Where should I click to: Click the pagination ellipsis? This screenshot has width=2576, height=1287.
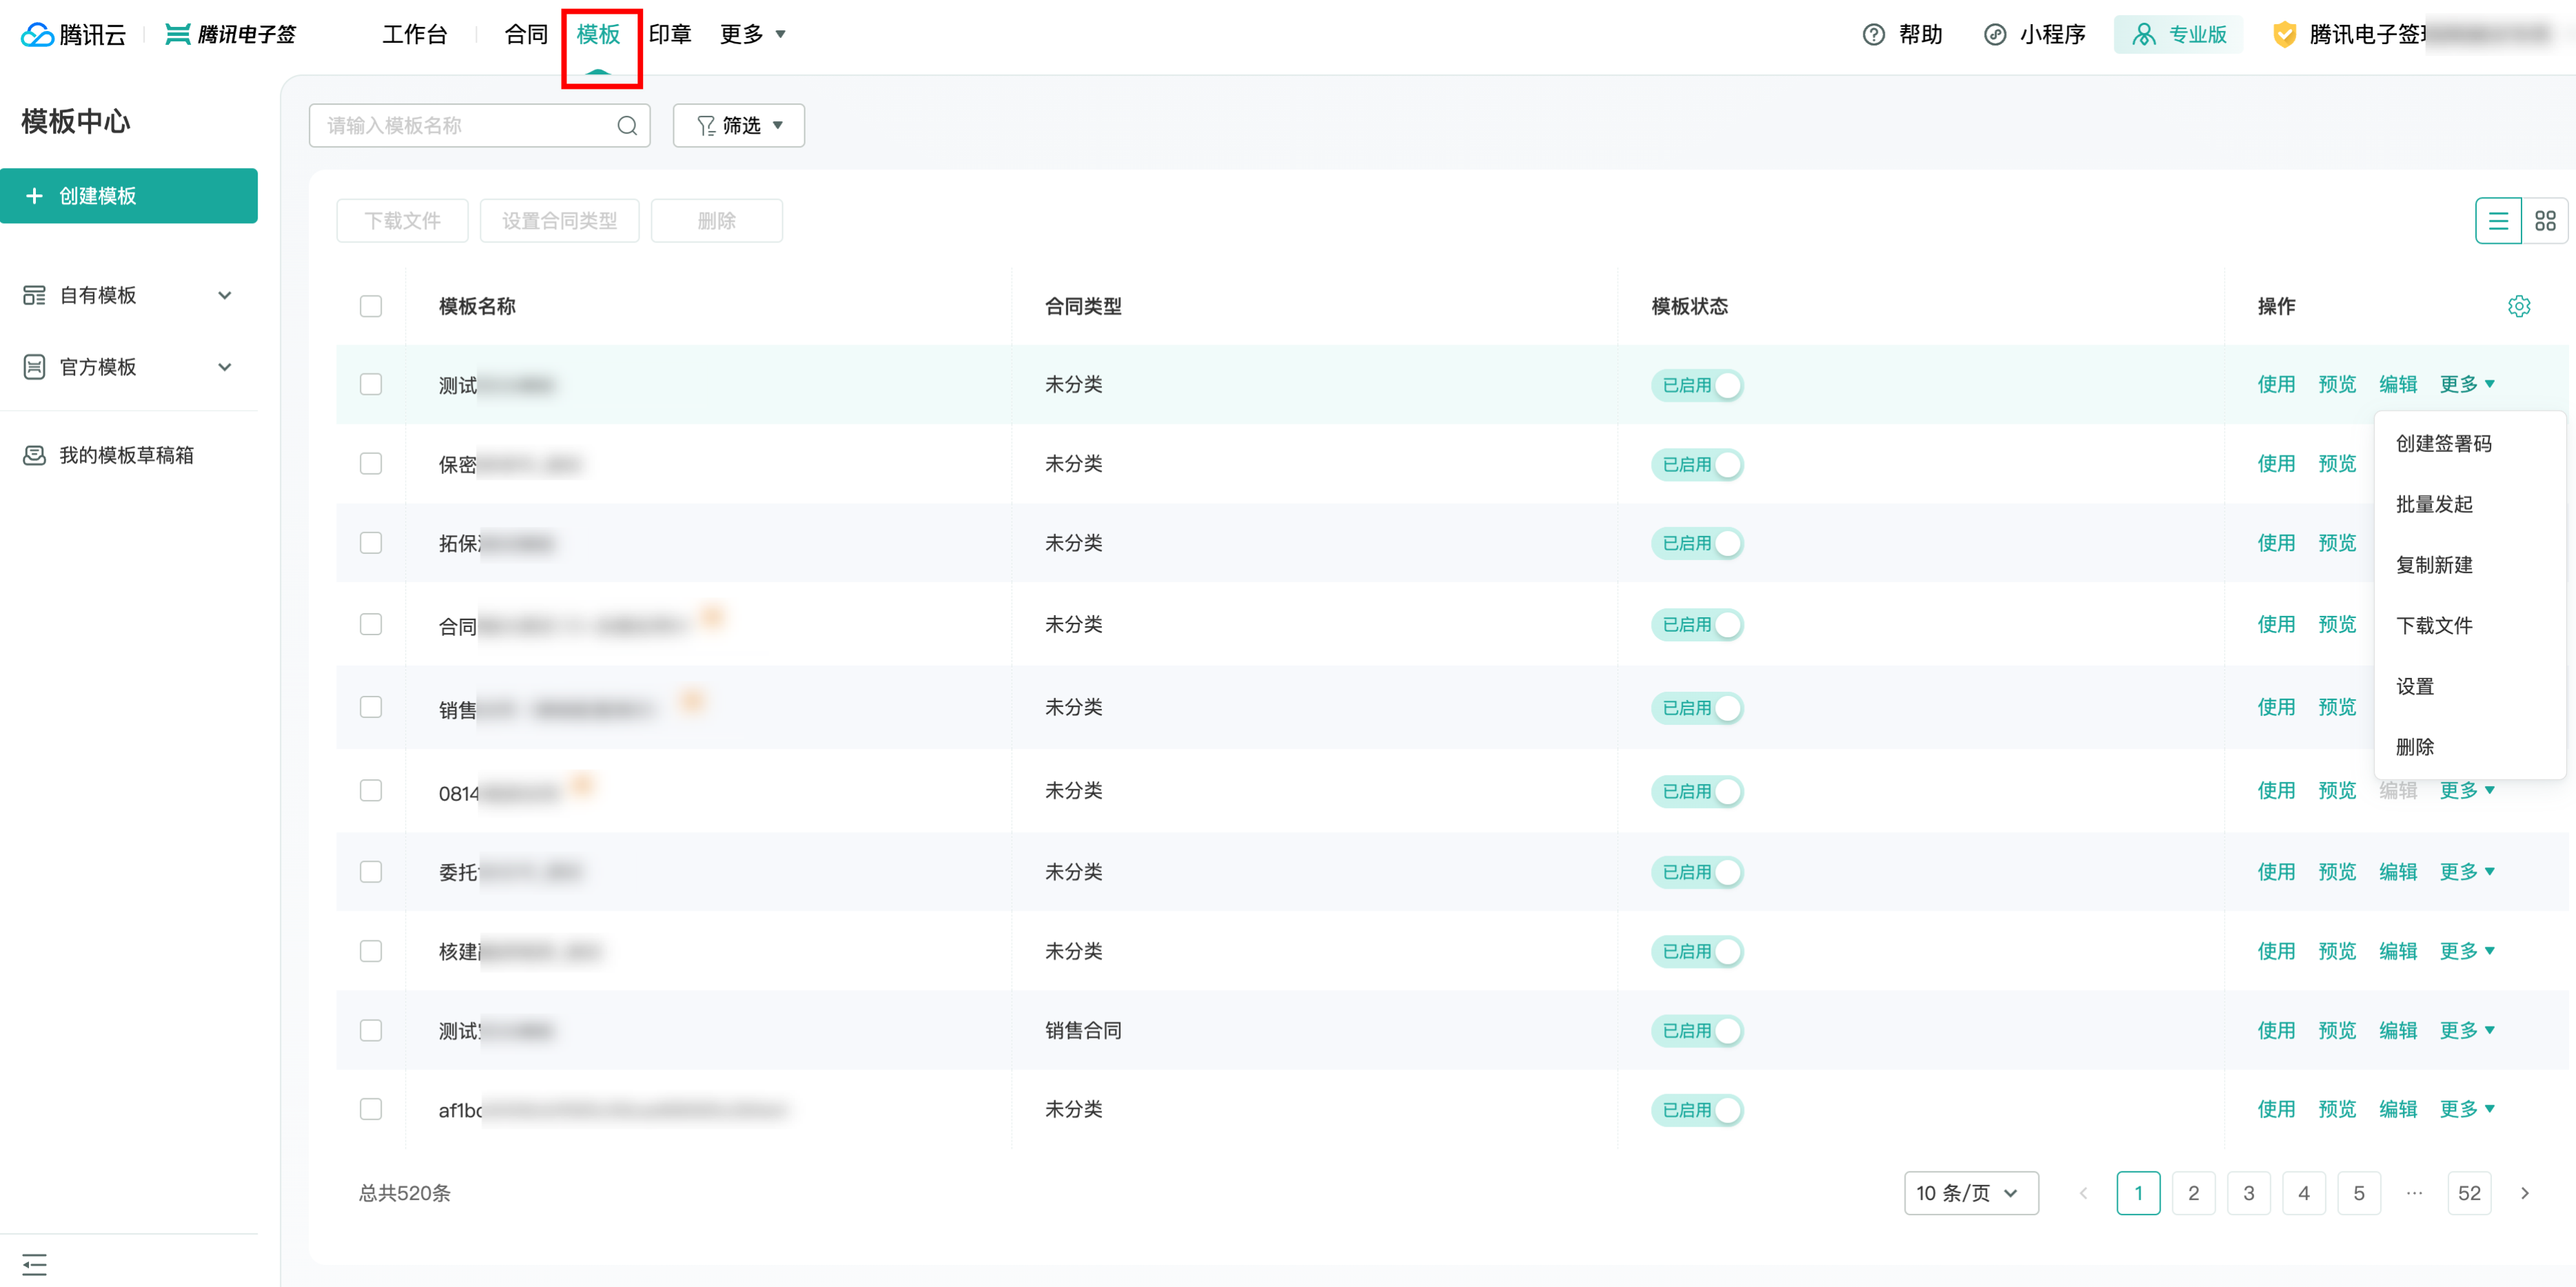coord(2414,1193)
